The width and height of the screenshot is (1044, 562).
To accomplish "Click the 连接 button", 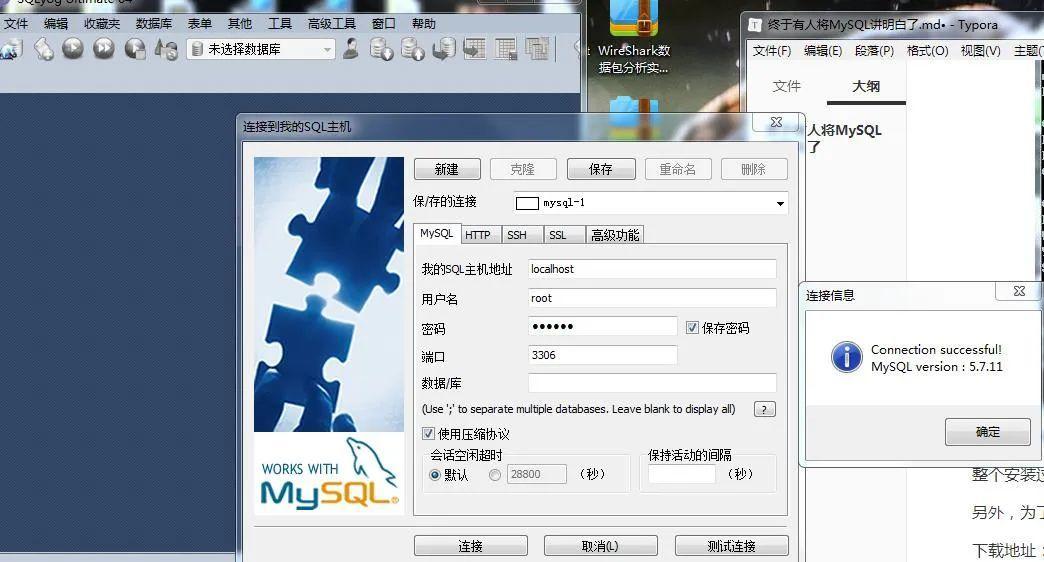I will point(471,546).
